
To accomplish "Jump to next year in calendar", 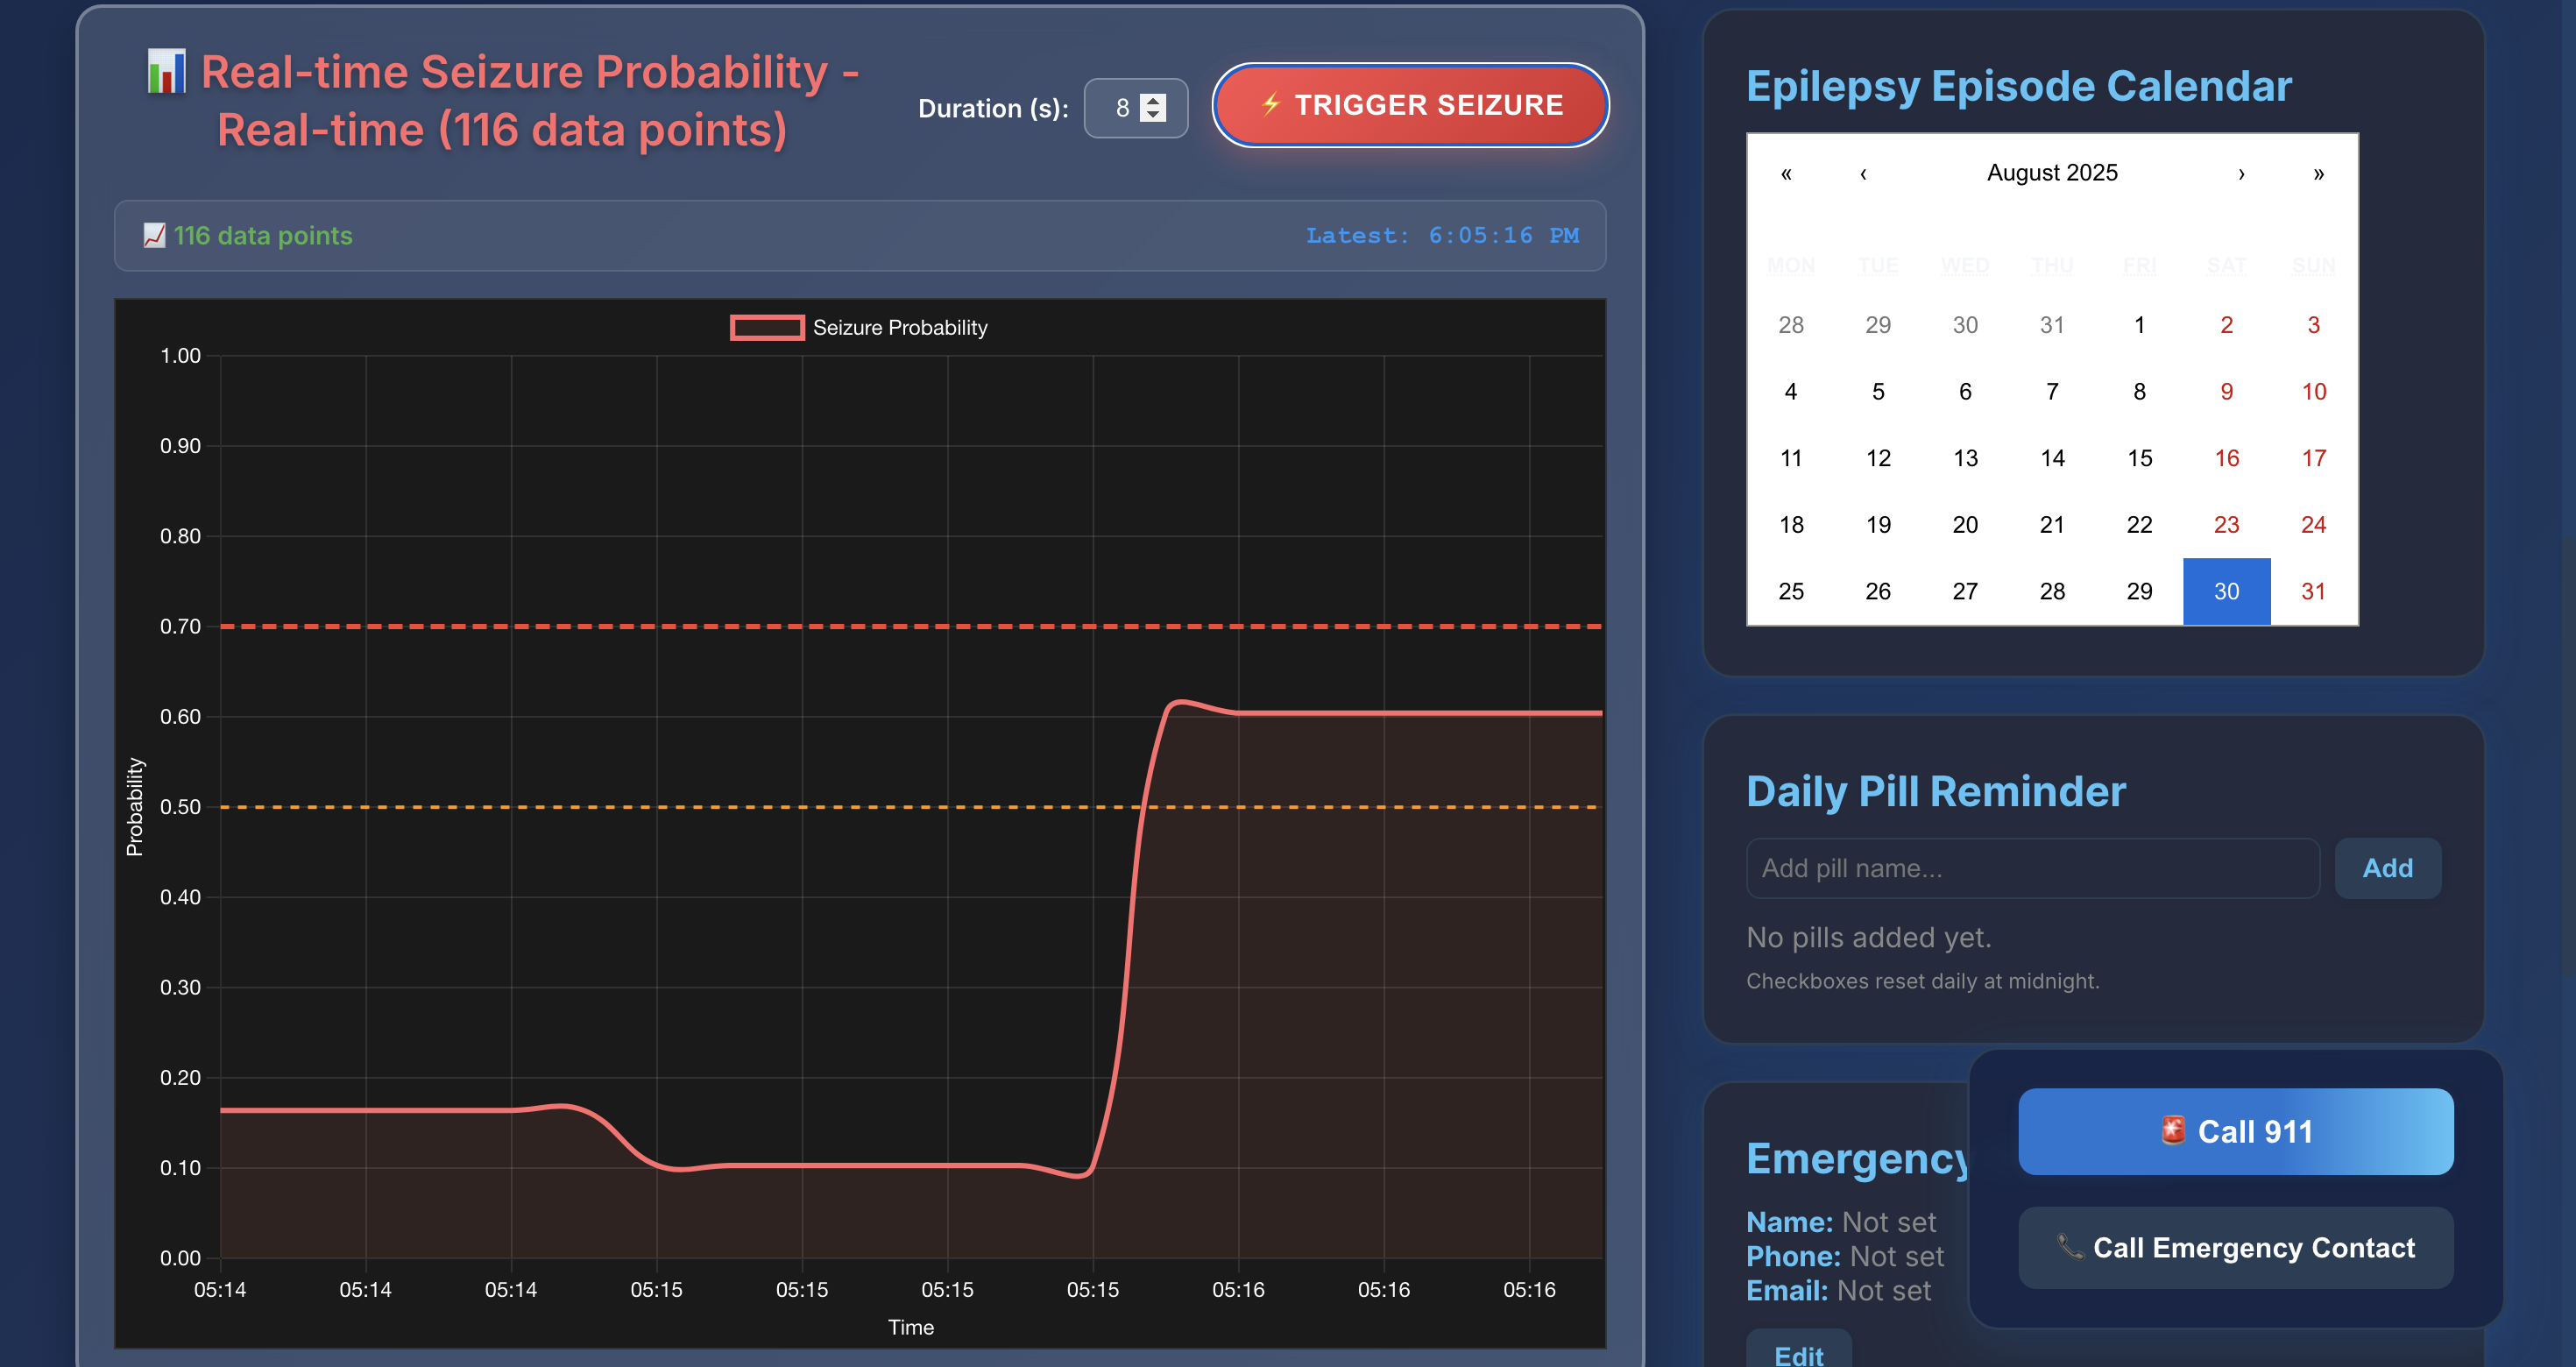I will [2318, 173].
